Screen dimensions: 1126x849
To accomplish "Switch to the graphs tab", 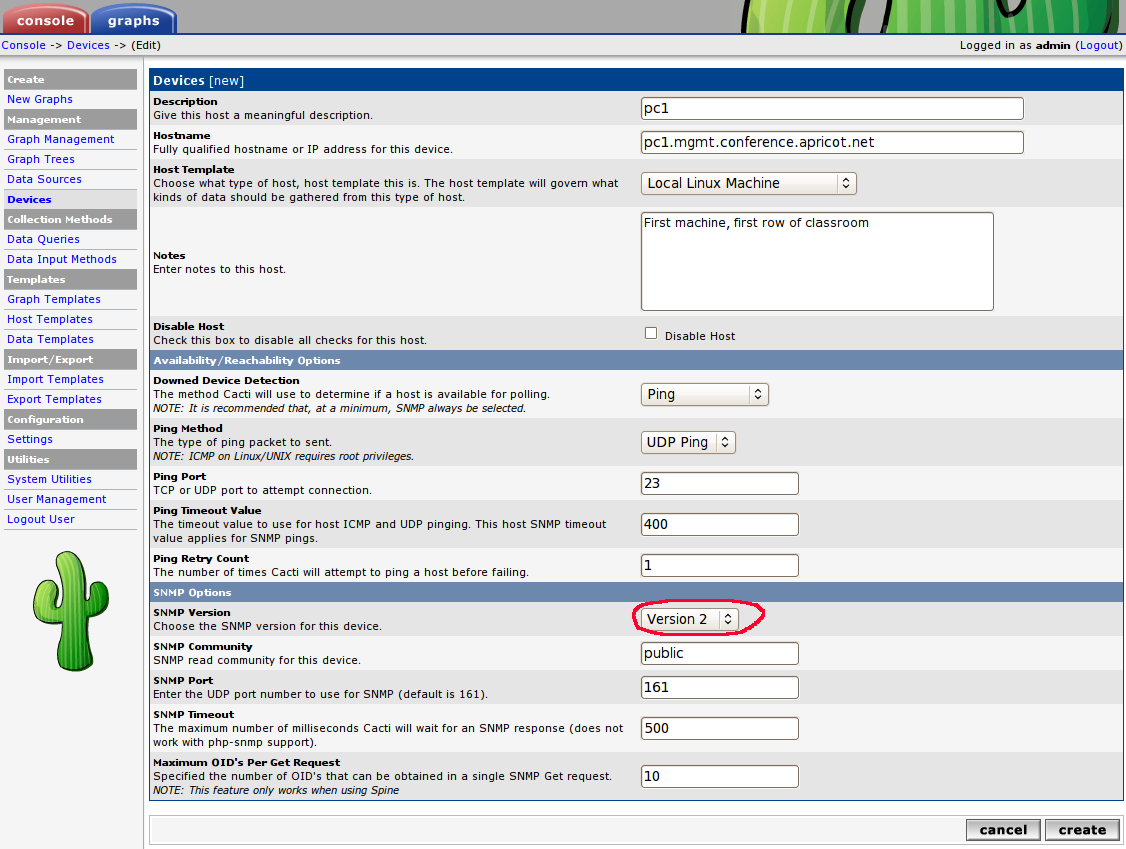I will tap(133, 20).
